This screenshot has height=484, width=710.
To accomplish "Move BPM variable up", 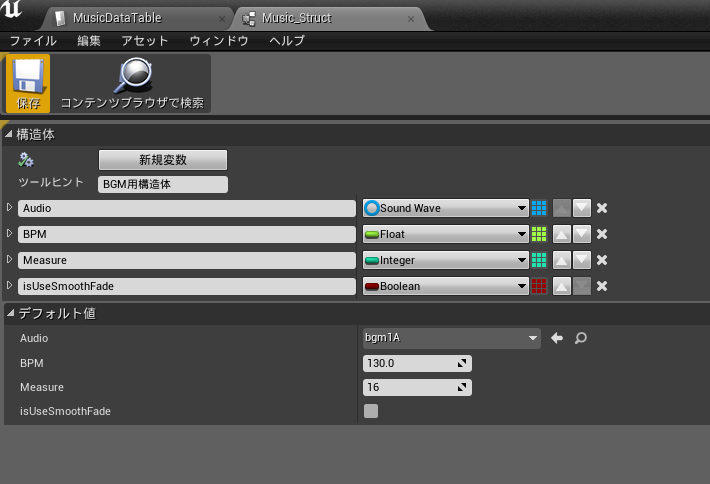I will point(562,234).
